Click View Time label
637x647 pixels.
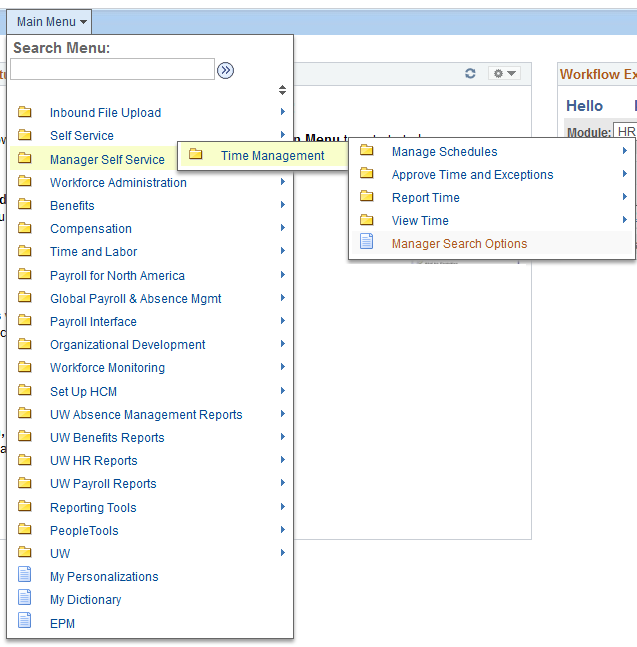coord(420,221)
